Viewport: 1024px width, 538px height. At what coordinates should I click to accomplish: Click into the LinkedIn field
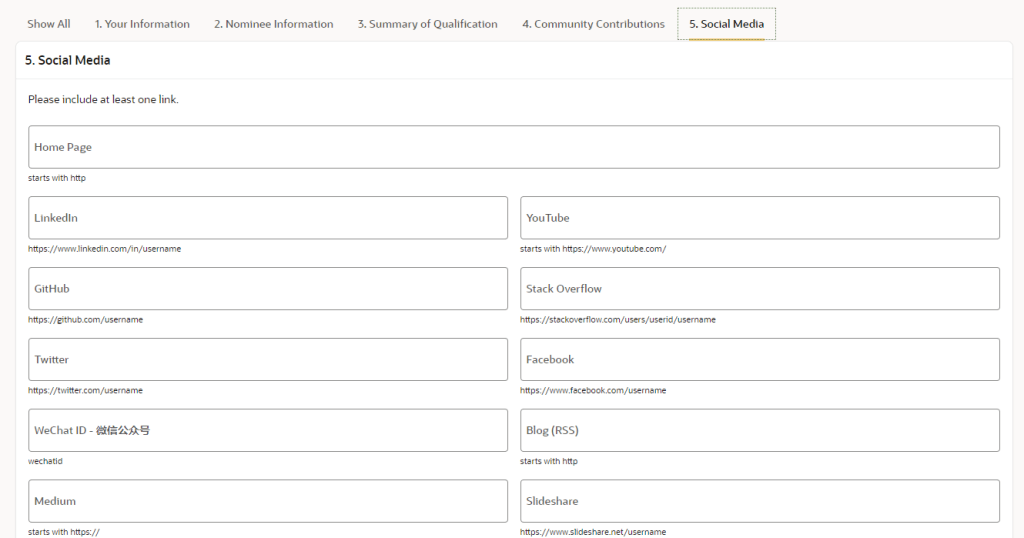(268, 218)
